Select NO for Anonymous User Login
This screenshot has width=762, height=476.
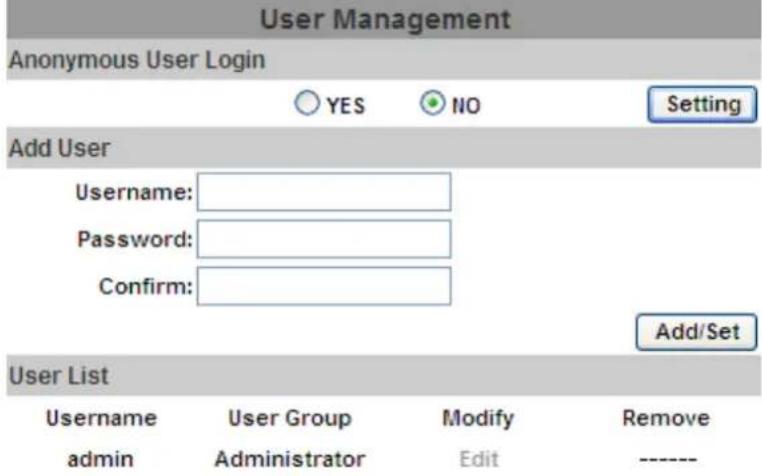[x=433, y=103]
